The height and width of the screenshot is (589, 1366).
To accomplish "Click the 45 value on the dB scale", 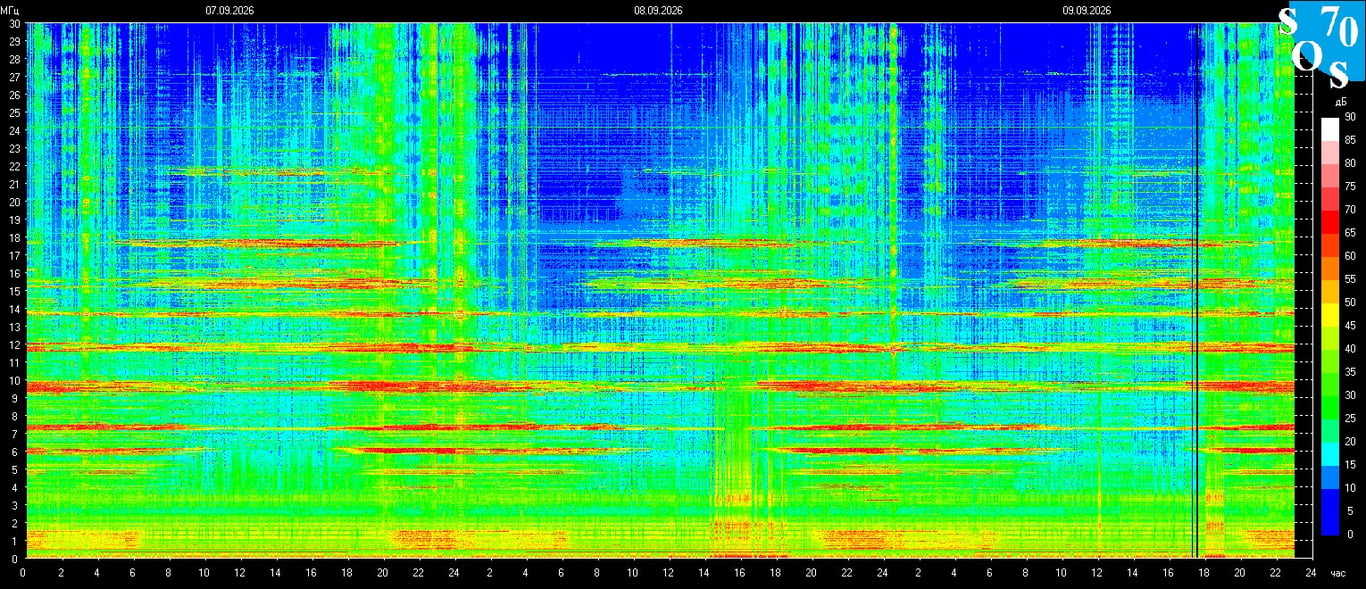I will [1350, 325].
